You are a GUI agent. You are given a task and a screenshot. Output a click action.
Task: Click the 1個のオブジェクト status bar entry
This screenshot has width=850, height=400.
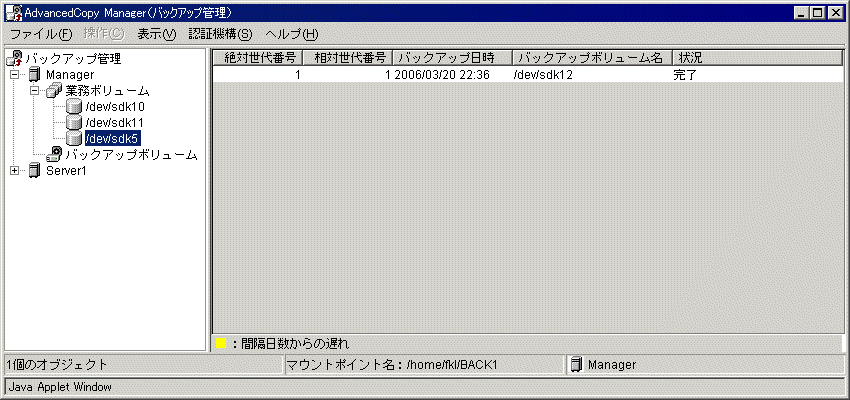(57, 365)
